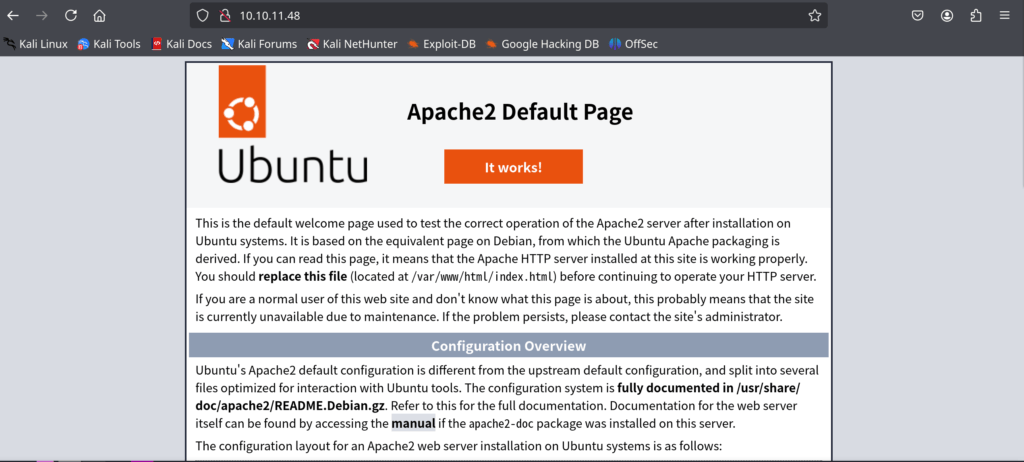Click the large 'Ubuntu' wordmark text
The height and width of the screenshot is (462, 1024).
(x=293, y=163)
